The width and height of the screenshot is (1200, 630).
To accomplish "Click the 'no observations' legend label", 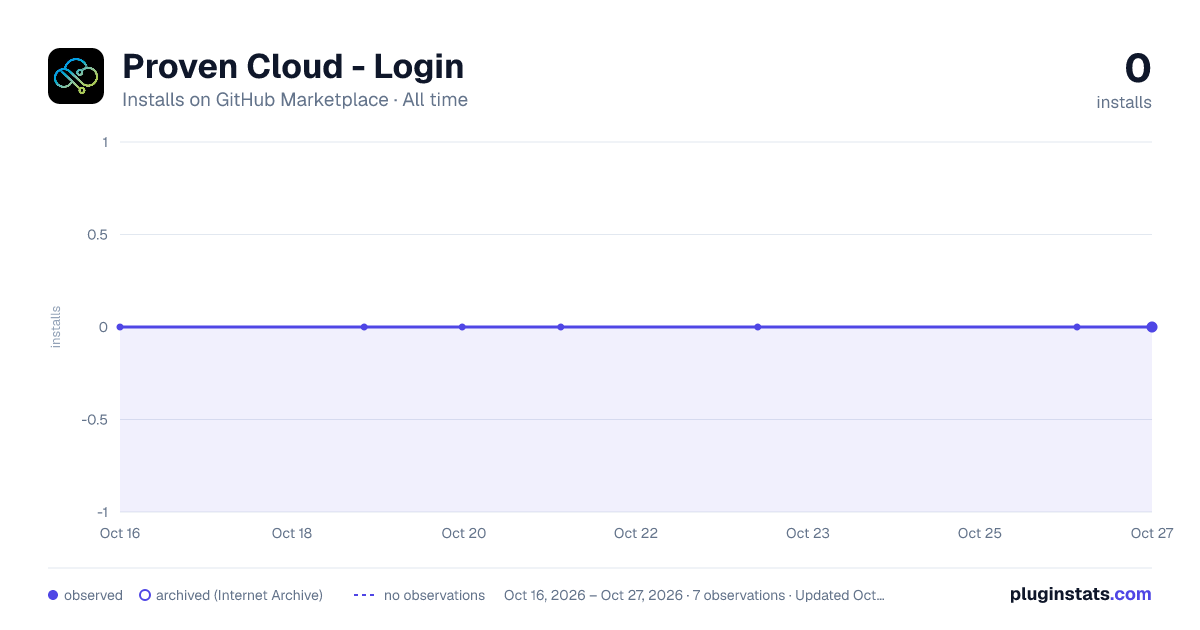I will pyautogui.click(x=434, y=595).
